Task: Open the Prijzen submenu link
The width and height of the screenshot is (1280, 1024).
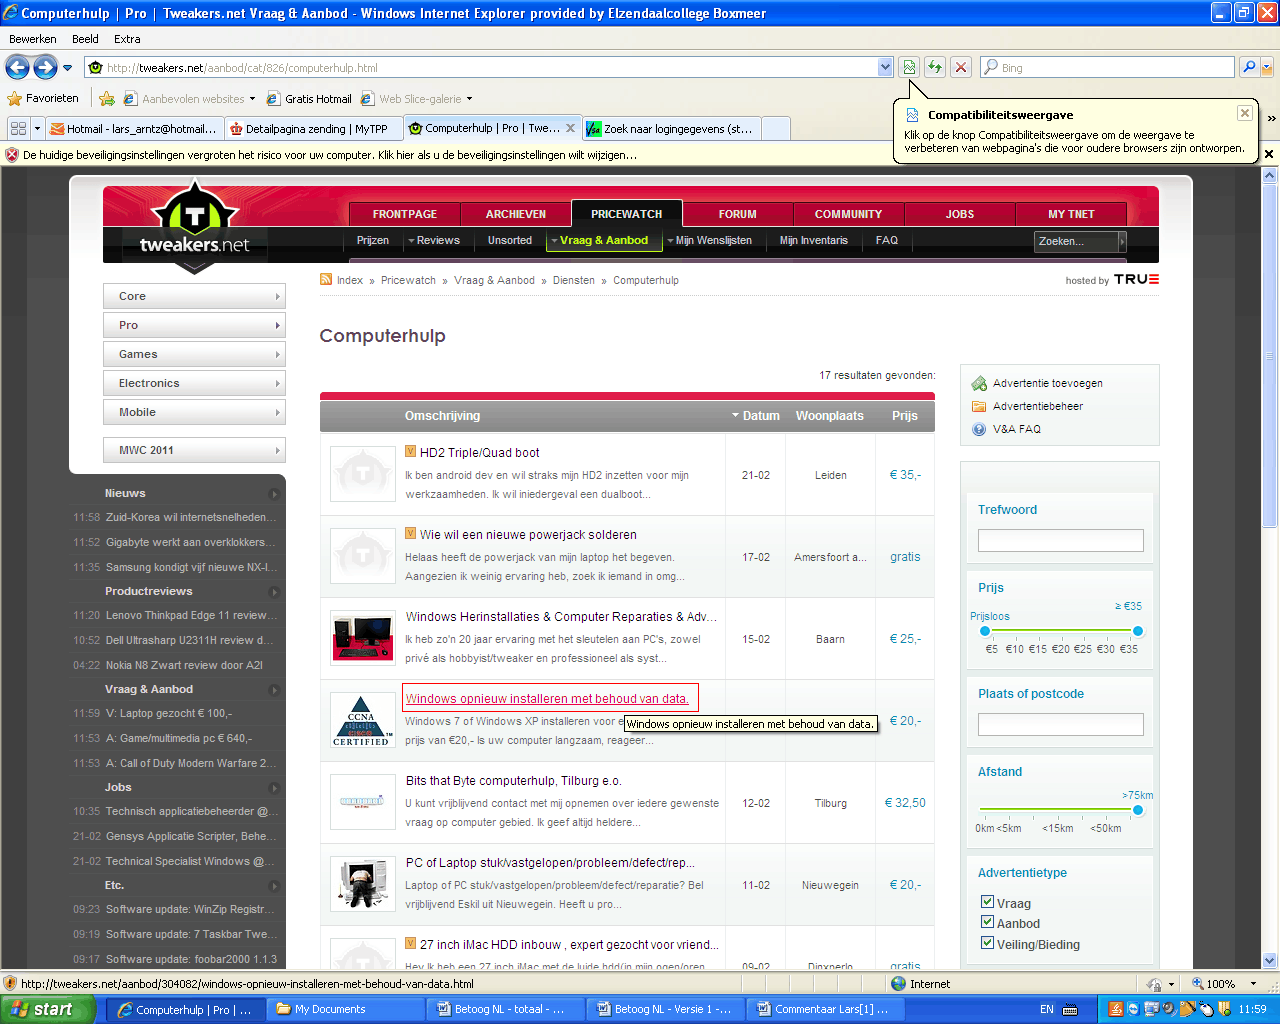Action: (373, 241)
